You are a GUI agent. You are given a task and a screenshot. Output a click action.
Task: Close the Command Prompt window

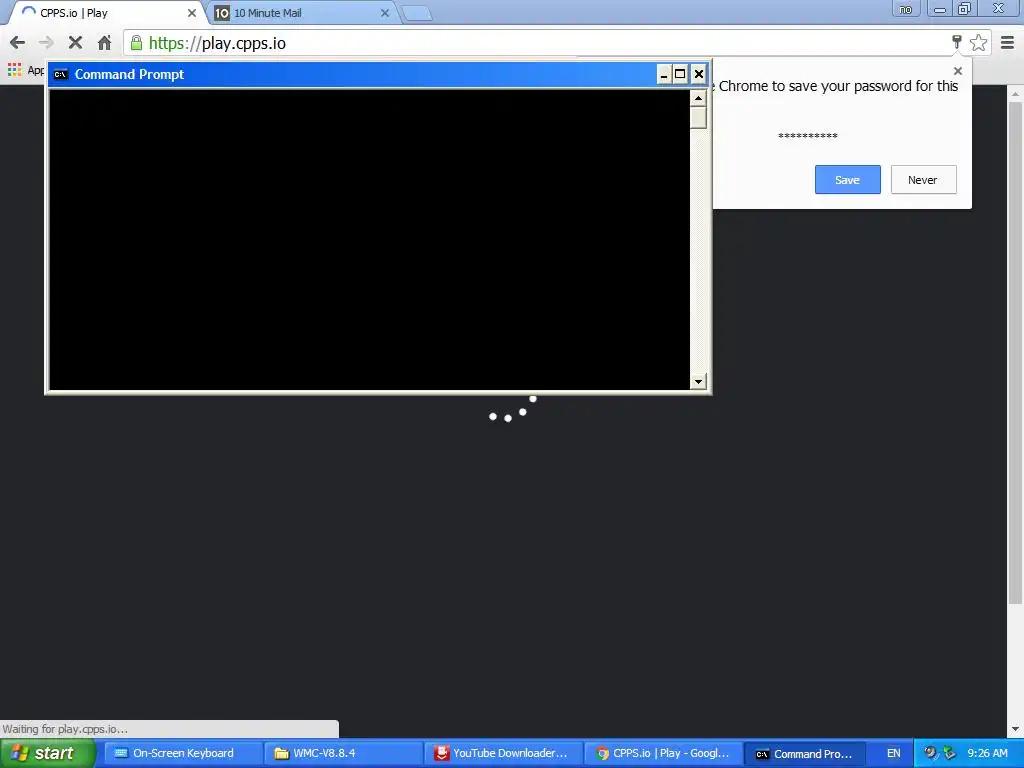699,74
